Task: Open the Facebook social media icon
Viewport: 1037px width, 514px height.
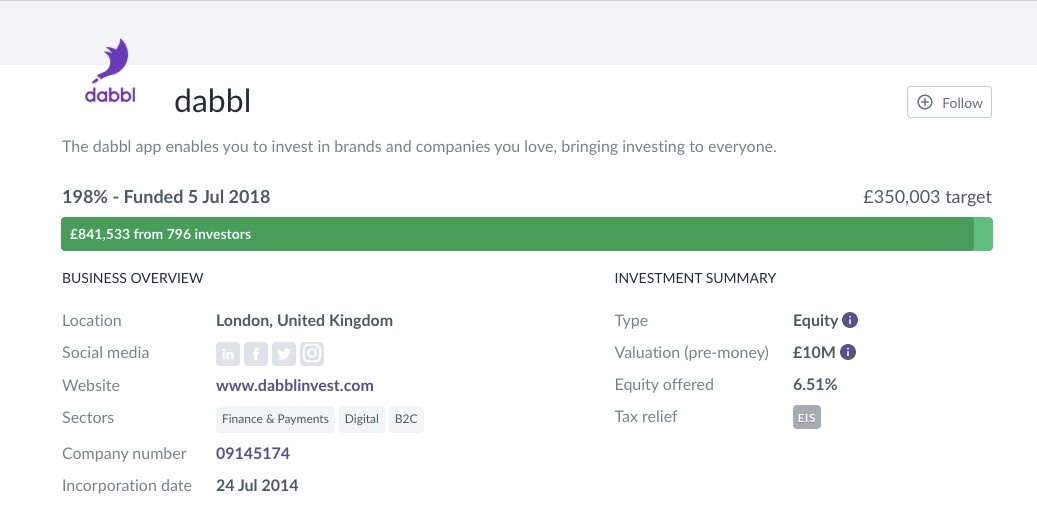Action: [256, 354]
